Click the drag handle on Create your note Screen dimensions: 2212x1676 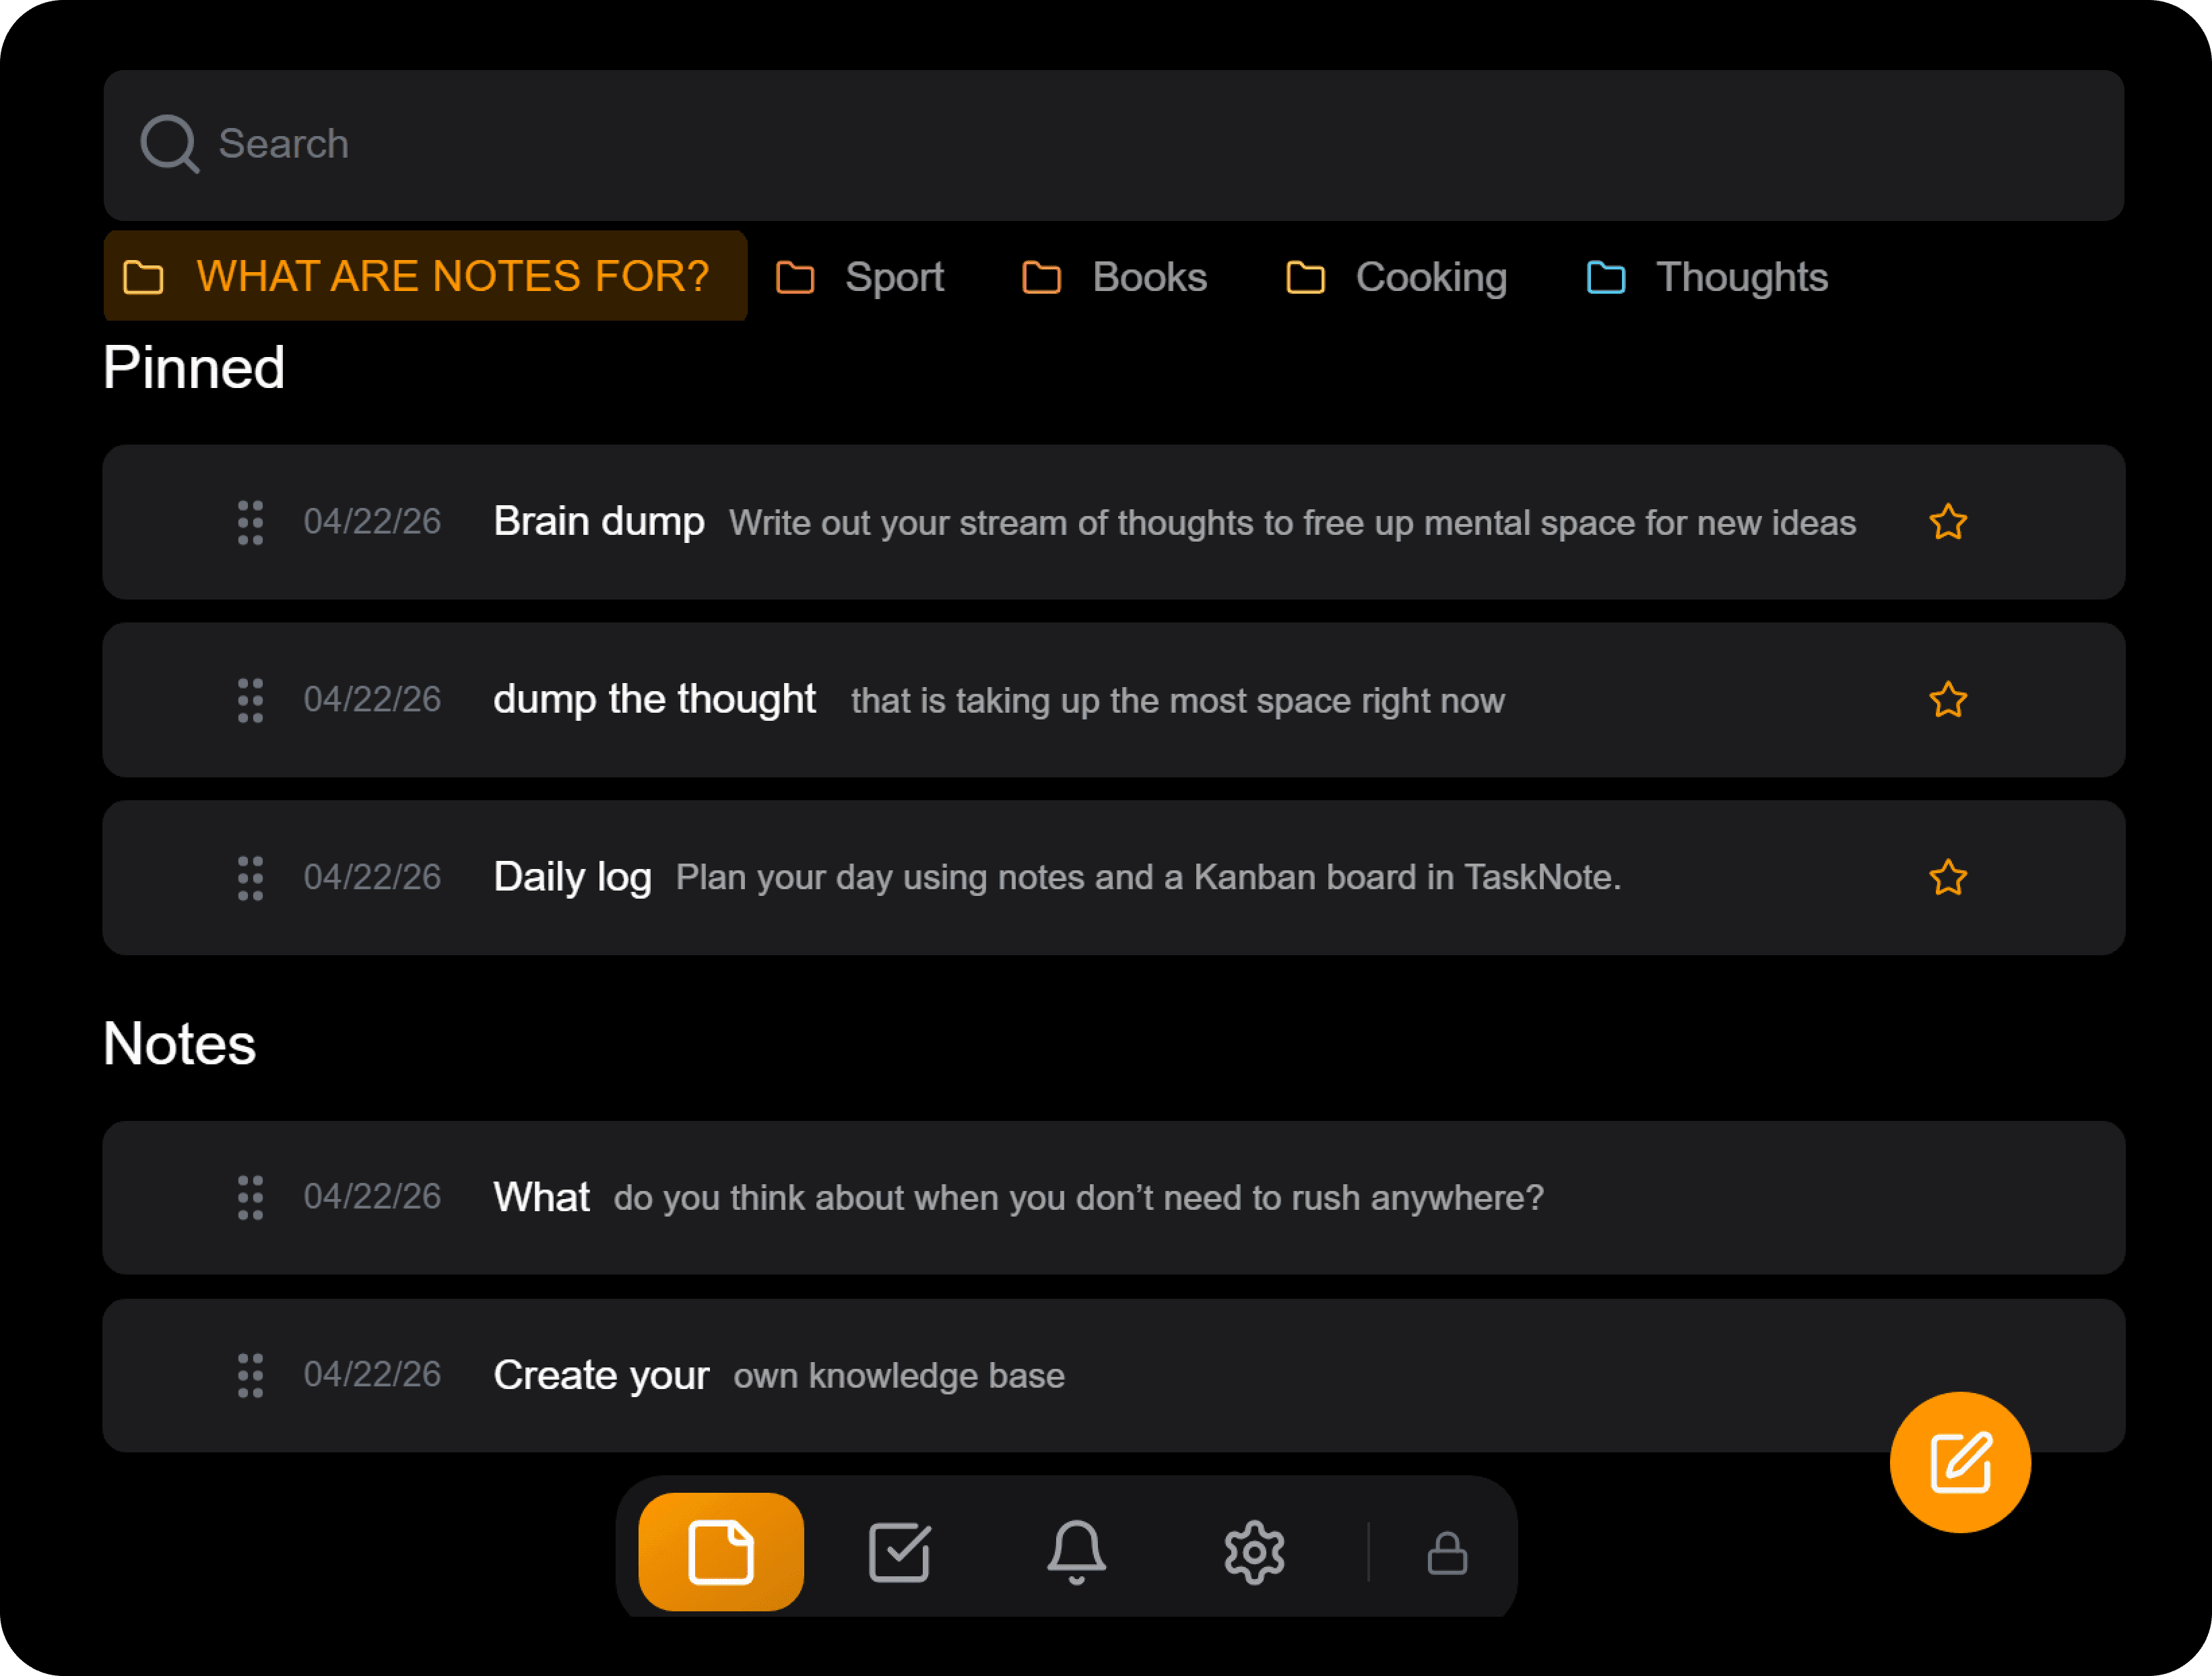pos(250,1375)
